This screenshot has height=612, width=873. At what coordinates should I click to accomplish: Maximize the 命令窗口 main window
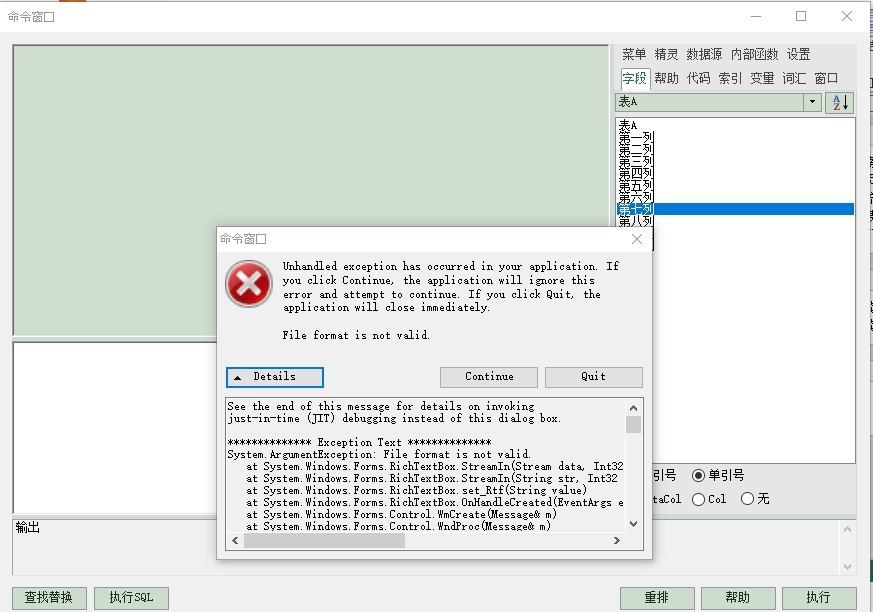point(801,16)
